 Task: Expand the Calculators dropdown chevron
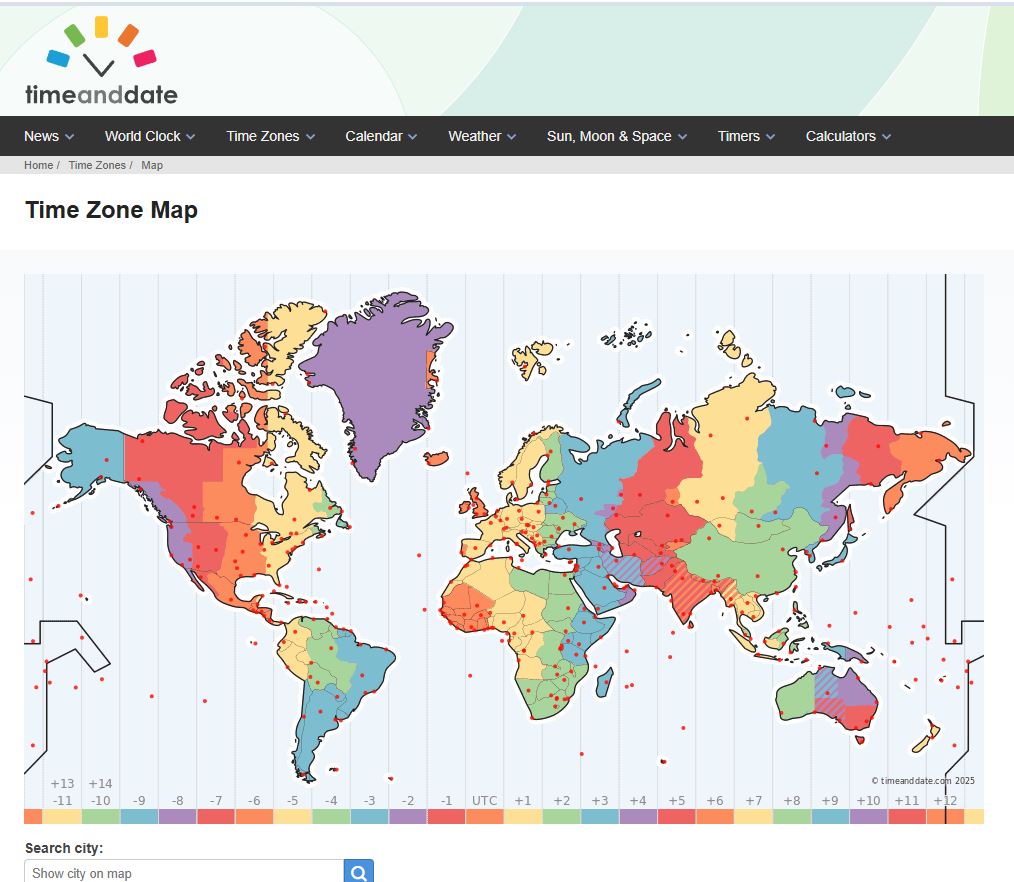pyautogui.click(x=887, y=137)
